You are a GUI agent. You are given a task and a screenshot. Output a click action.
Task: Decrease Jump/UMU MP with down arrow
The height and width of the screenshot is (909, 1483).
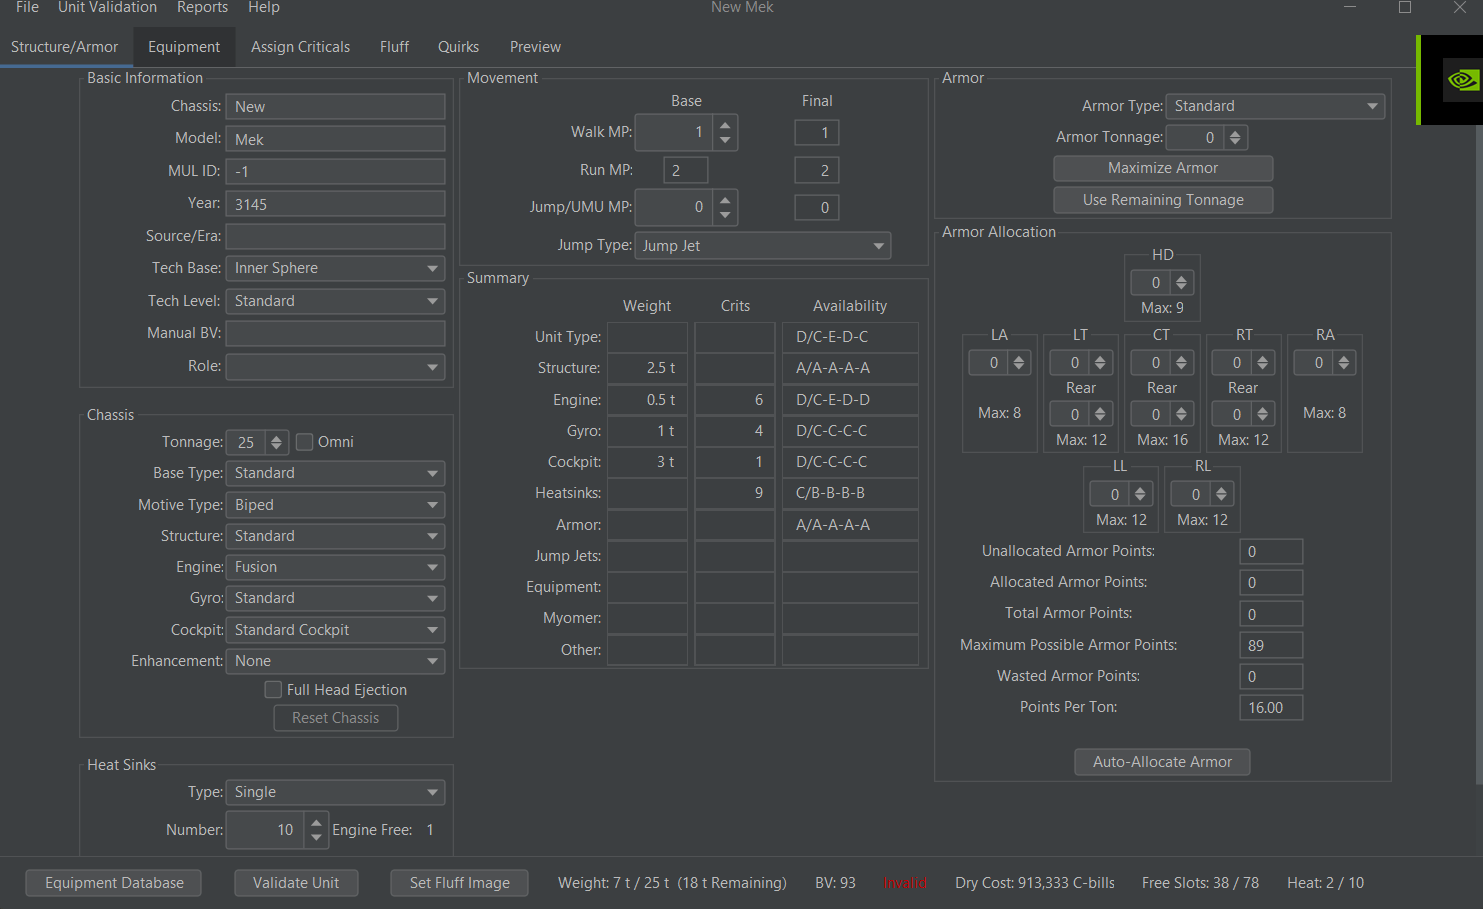725,215
